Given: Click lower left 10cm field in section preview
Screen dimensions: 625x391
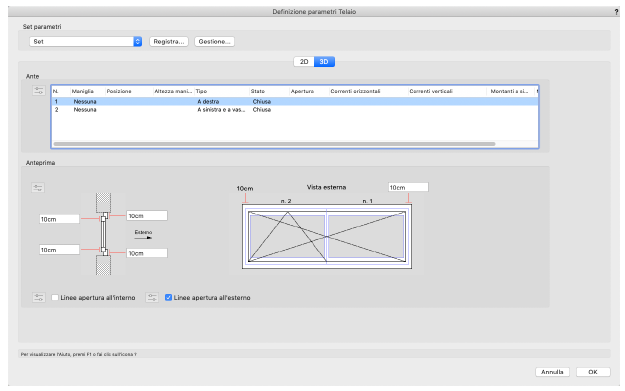Looking at the screenshot, I should pos(59,250).
